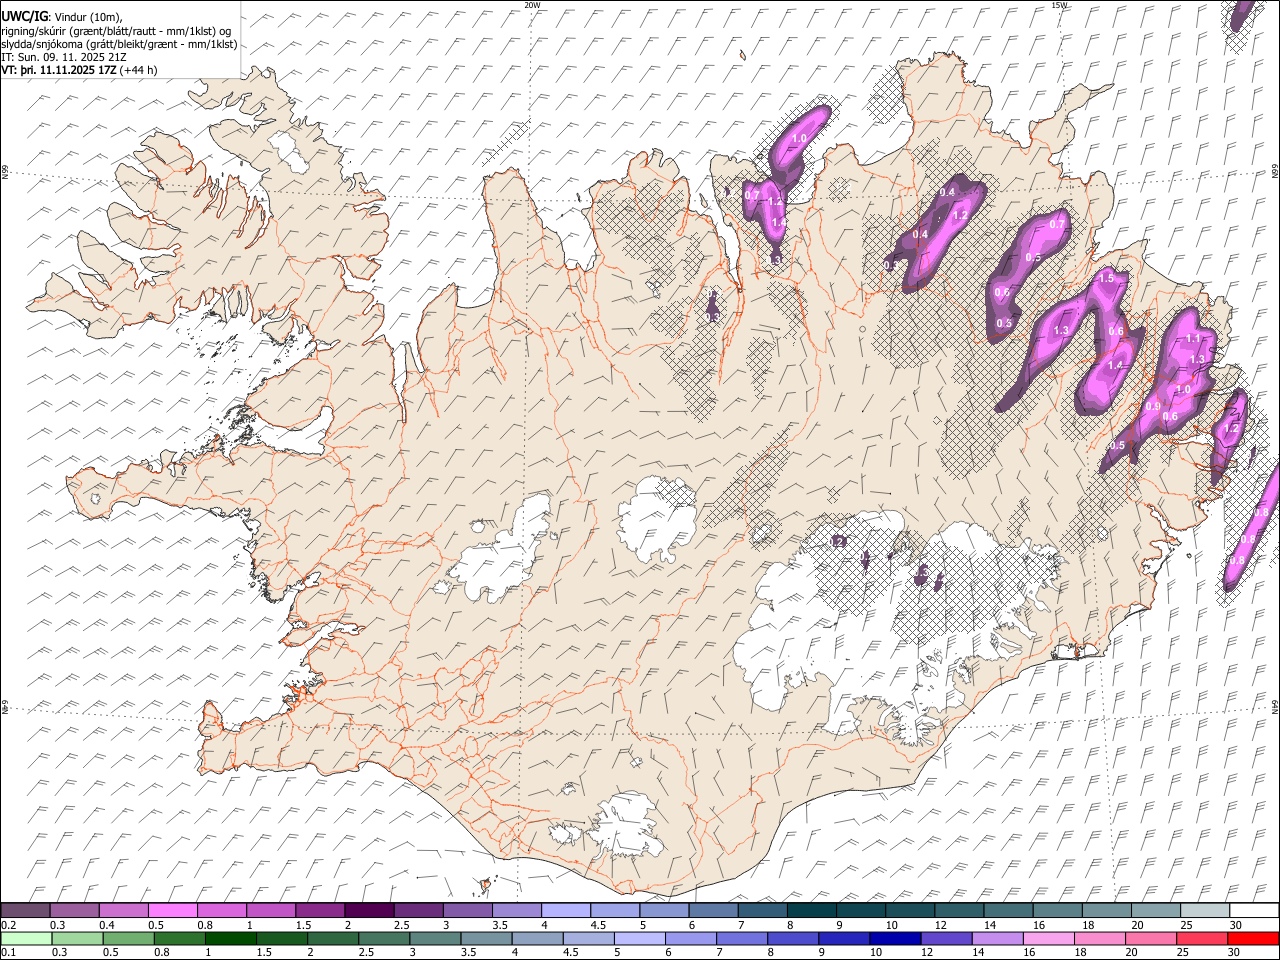Click the 3 mm purple snow scale swatch
Viewport: 1280px width, 960px height.
[467, 911]
